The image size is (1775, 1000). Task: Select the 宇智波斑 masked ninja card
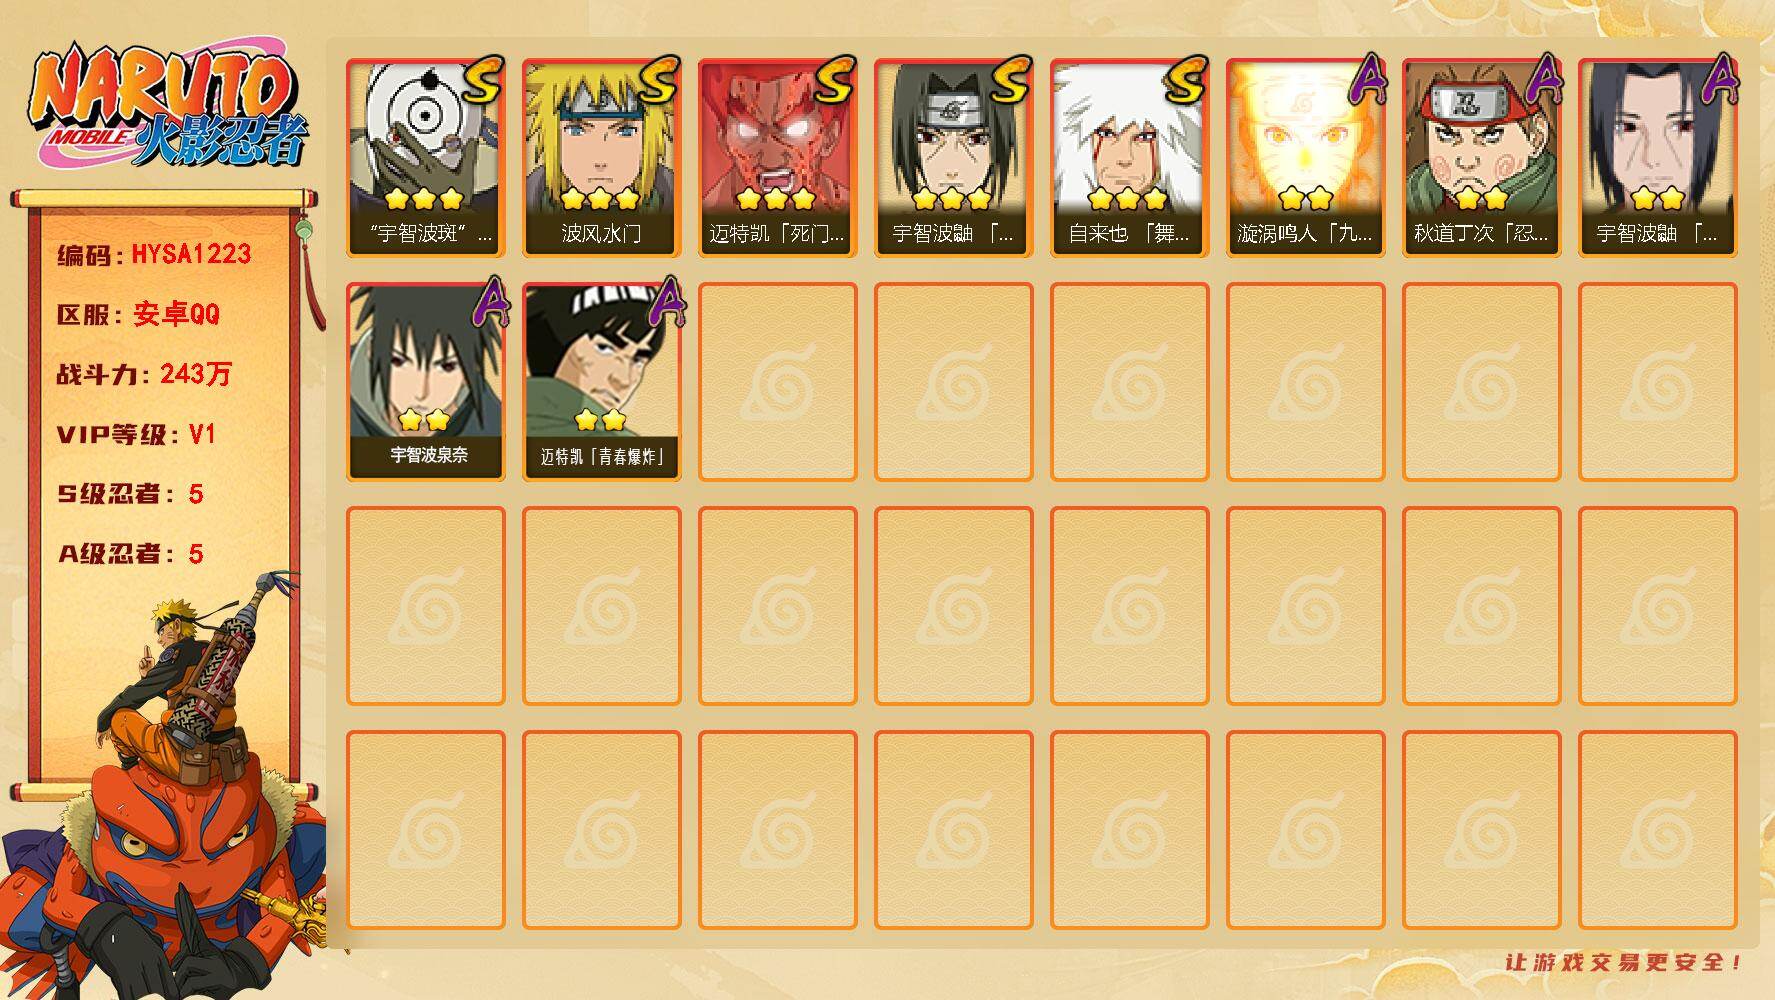point(426,158)
